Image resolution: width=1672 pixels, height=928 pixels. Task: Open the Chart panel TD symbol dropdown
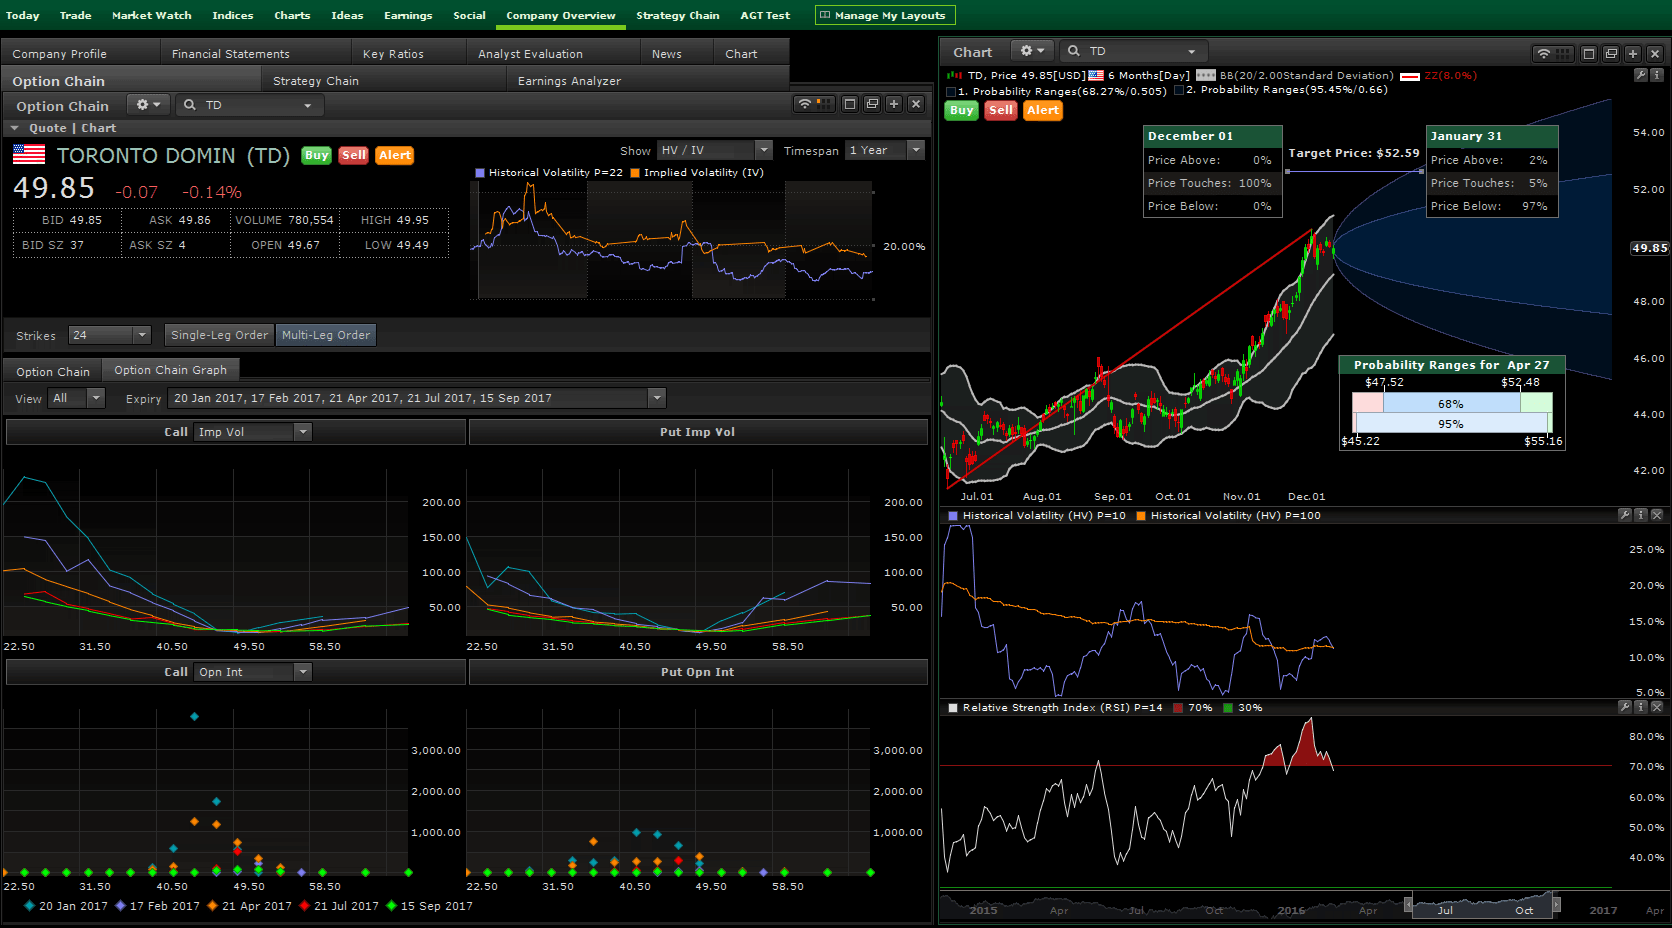pyautogui.click(x=1191, y=51)
